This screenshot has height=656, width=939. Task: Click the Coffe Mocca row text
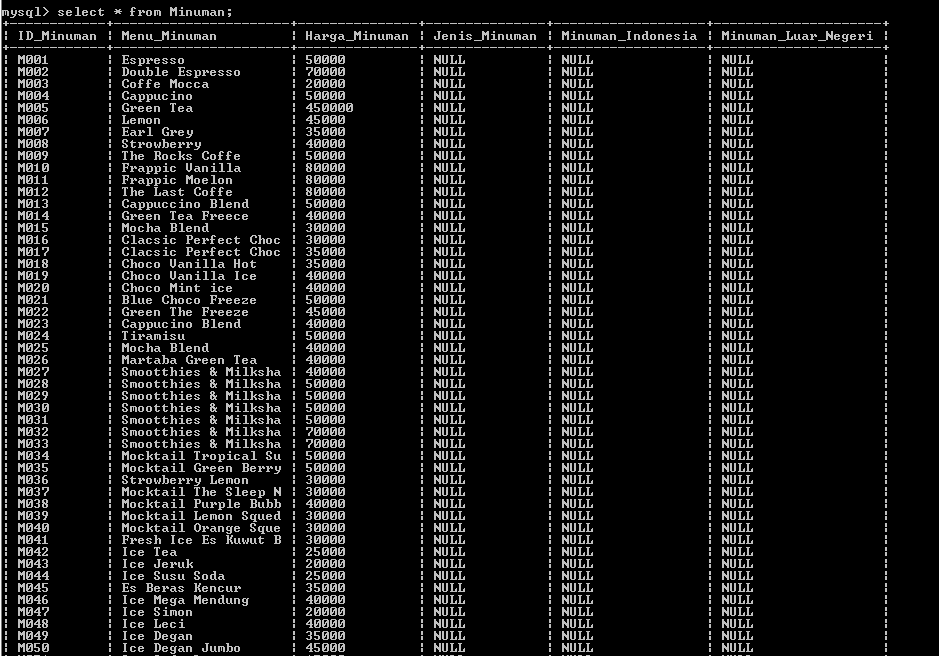165,84
